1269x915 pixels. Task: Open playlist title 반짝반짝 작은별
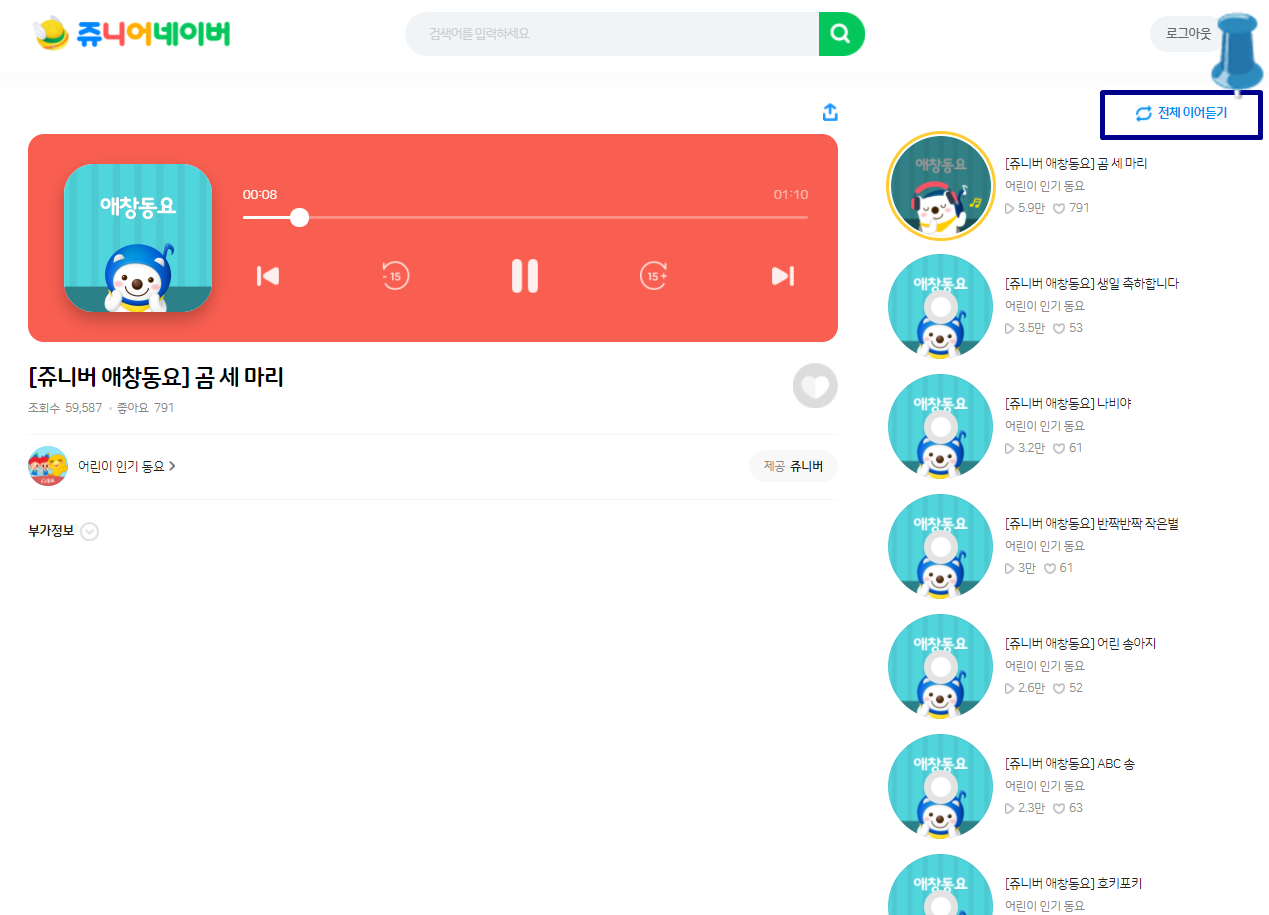point(1092,524)
